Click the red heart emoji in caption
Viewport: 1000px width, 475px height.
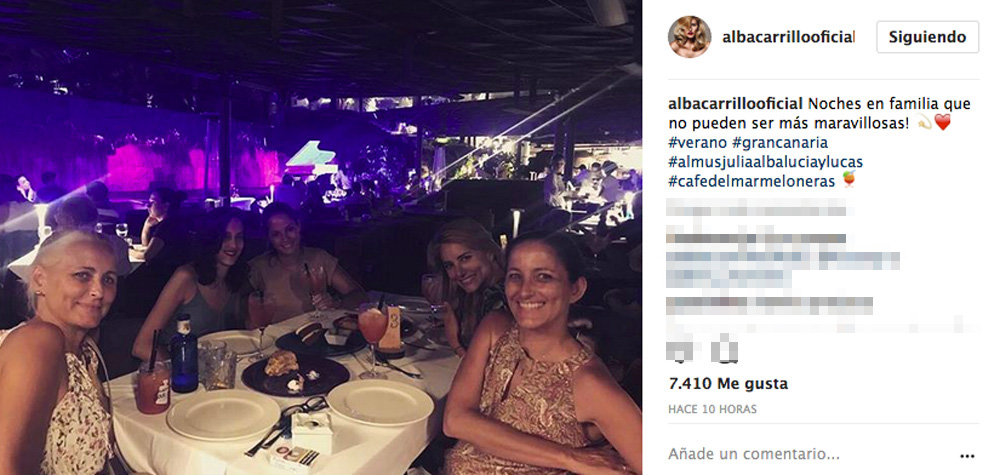(x=942, y=122)
